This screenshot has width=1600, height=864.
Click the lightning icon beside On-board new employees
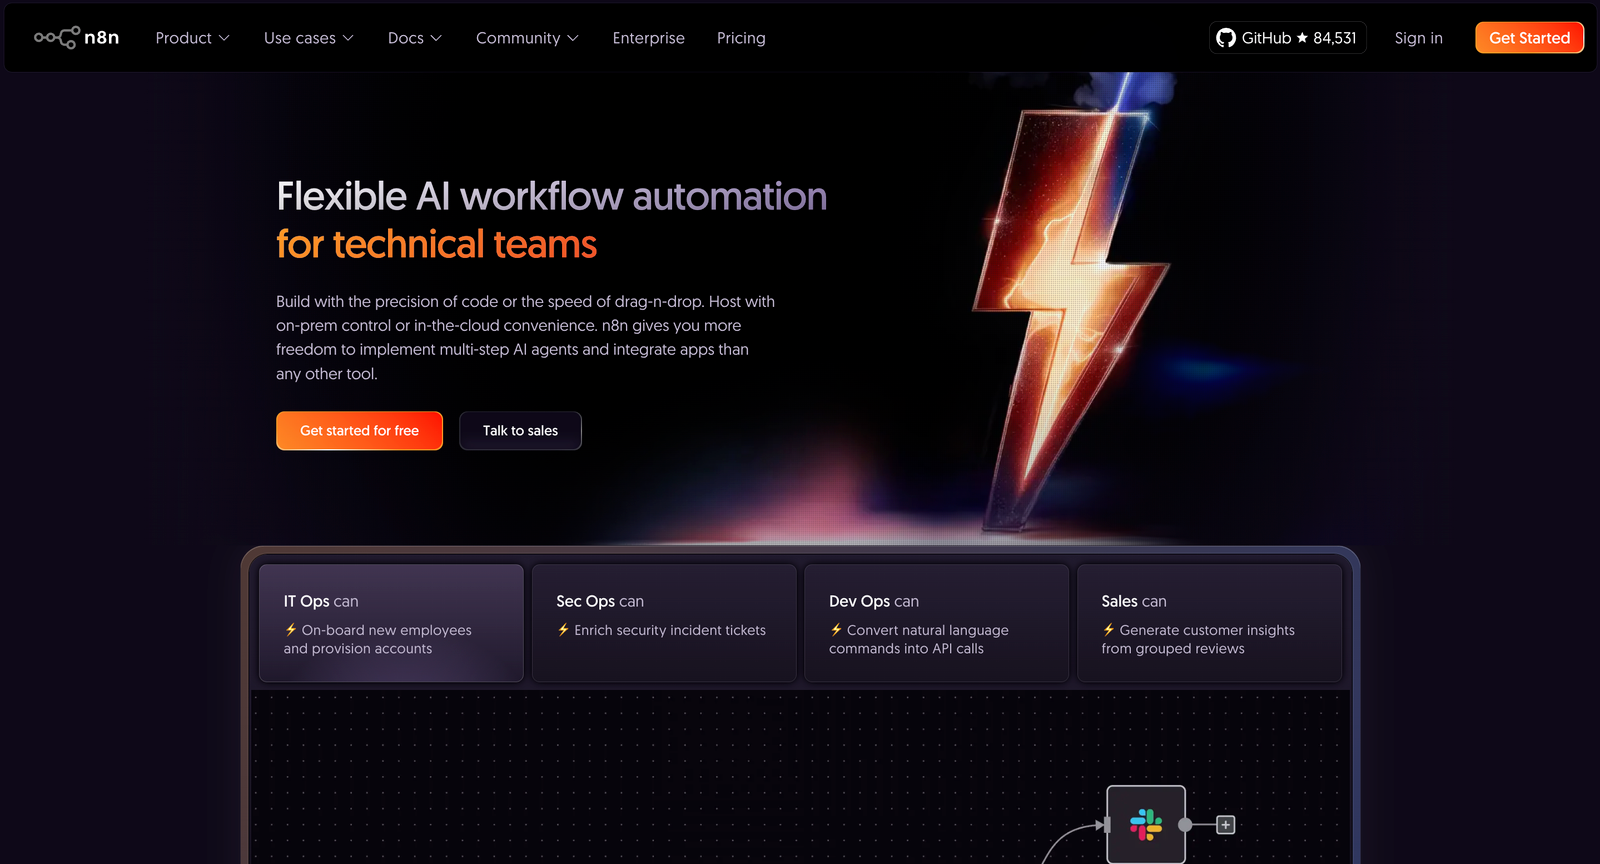[291, 630]
